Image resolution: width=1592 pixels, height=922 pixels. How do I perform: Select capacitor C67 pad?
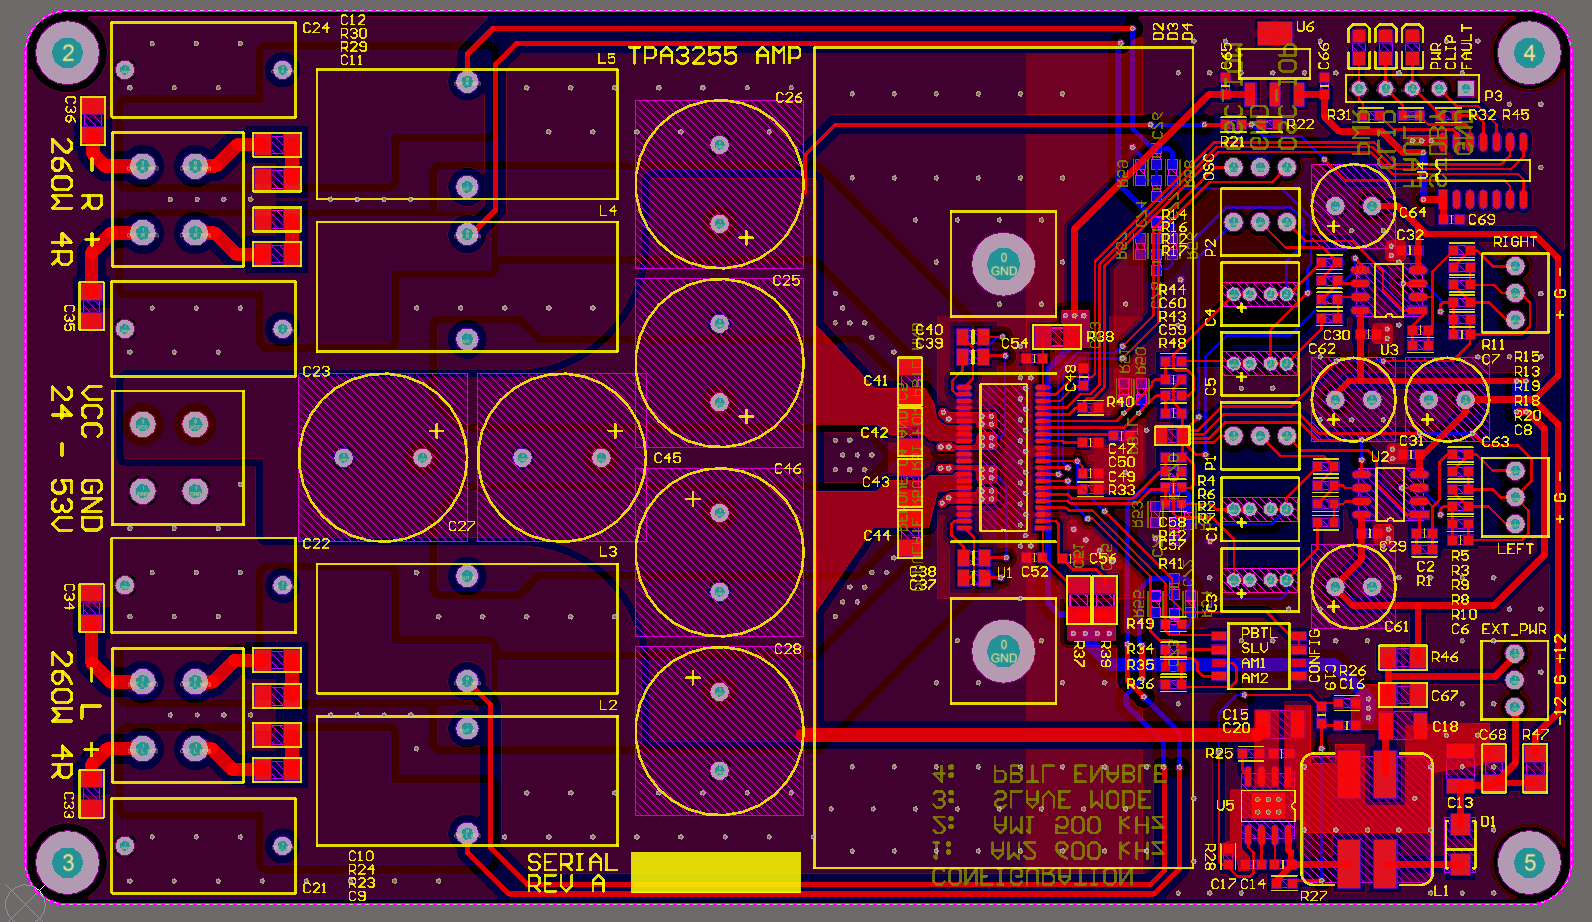[x=1402, y=695]
